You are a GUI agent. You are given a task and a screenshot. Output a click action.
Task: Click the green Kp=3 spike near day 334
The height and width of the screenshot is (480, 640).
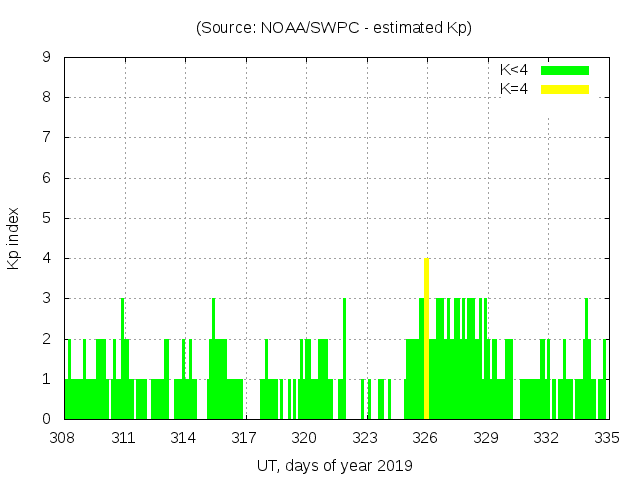tap(586, 340)
